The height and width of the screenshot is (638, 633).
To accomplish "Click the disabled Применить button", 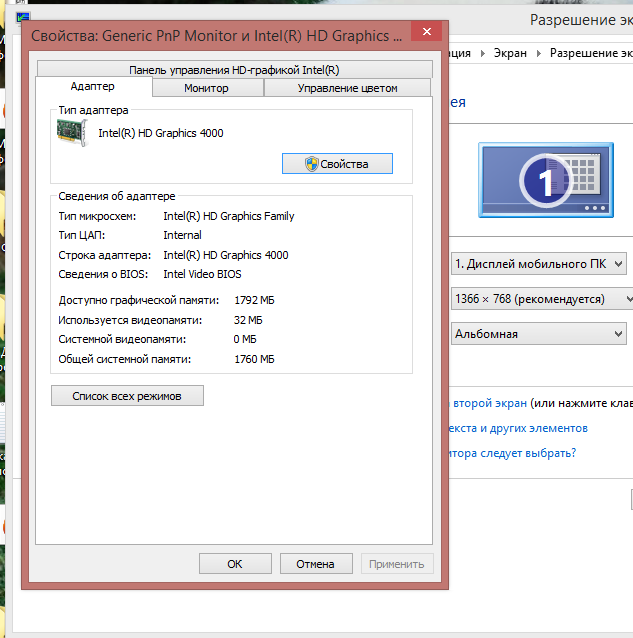I will (397, 564).
